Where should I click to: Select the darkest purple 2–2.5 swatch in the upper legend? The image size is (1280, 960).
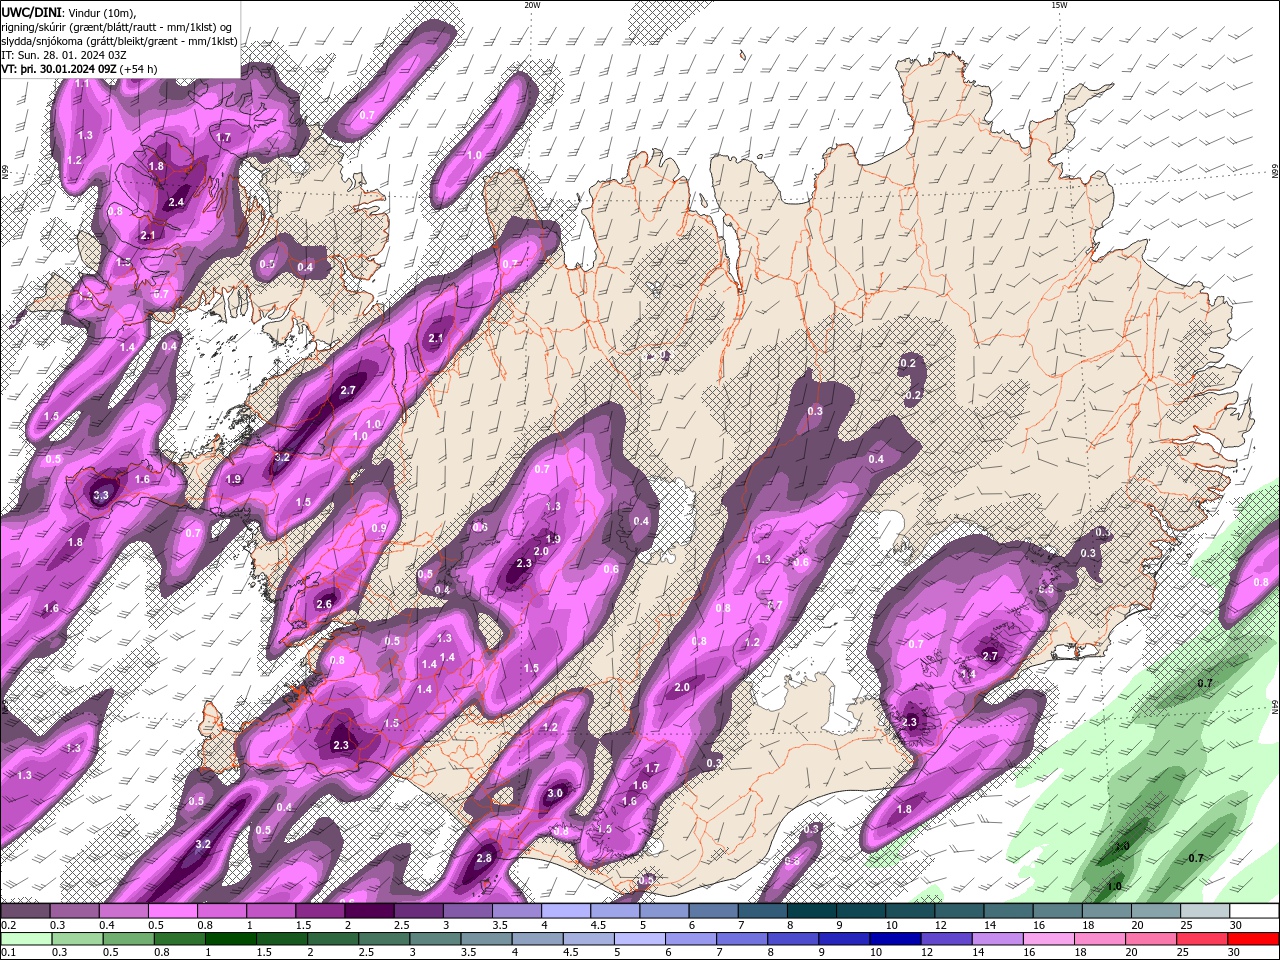369,911
